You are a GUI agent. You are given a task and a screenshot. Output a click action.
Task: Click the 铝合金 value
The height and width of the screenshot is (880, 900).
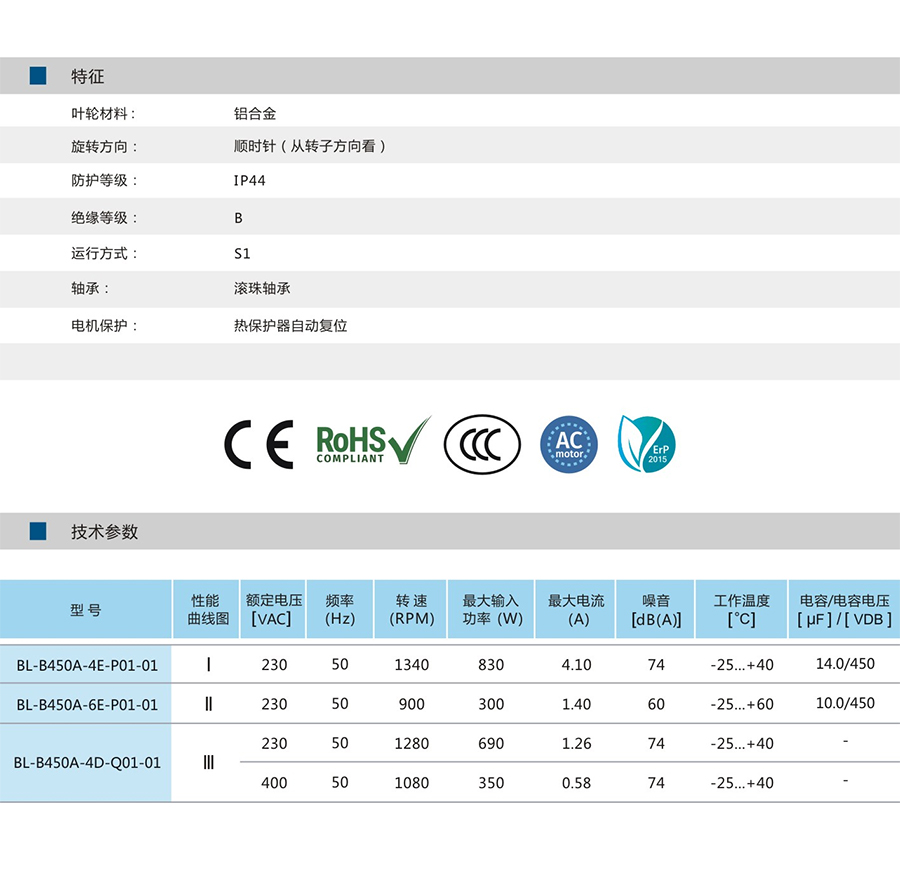pos(255,114)
